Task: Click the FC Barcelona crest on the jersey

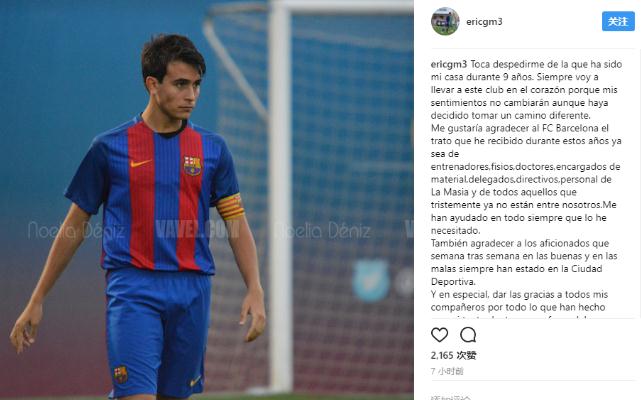Action: pyautogui.click(x=192, y=166)
